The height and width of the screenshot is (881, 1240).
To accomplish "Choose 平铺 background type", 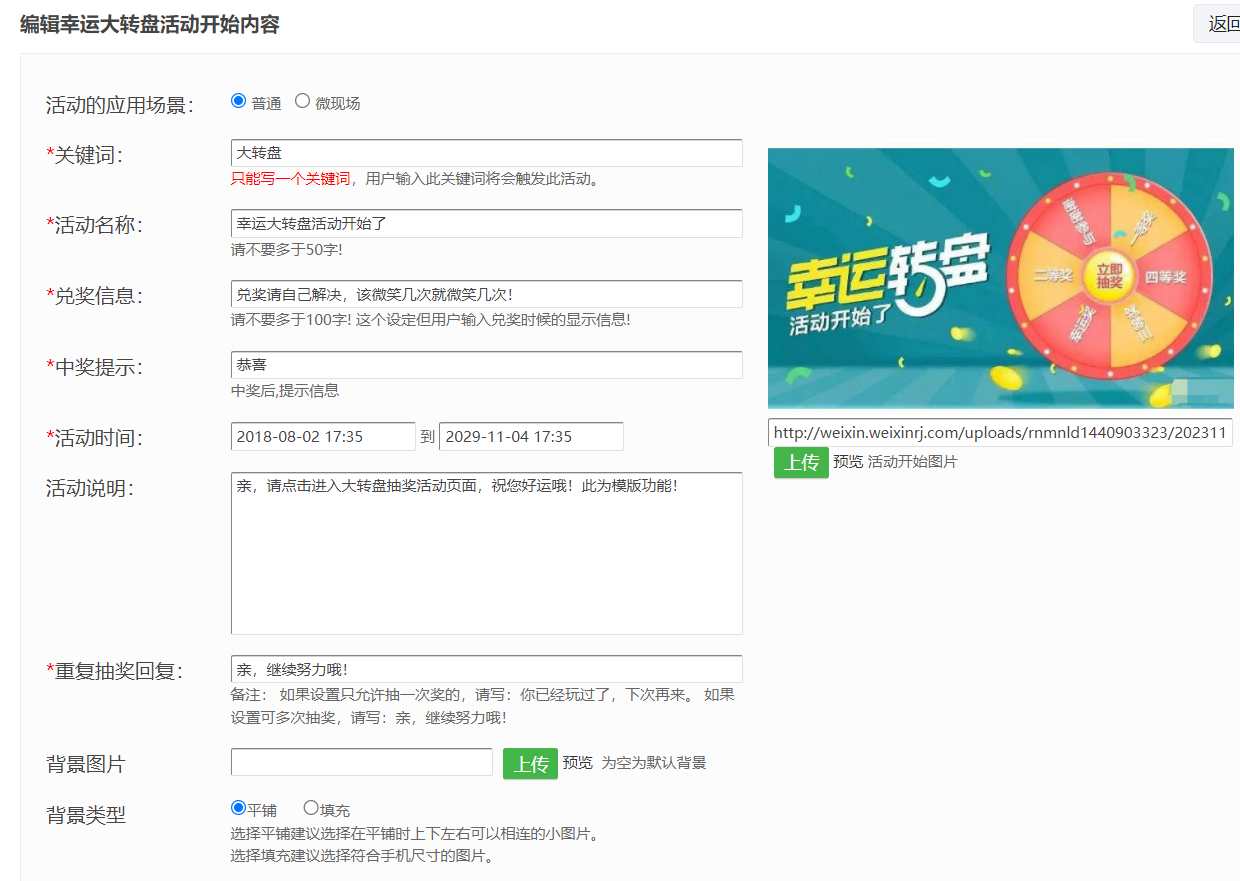I will pos(238,808).
